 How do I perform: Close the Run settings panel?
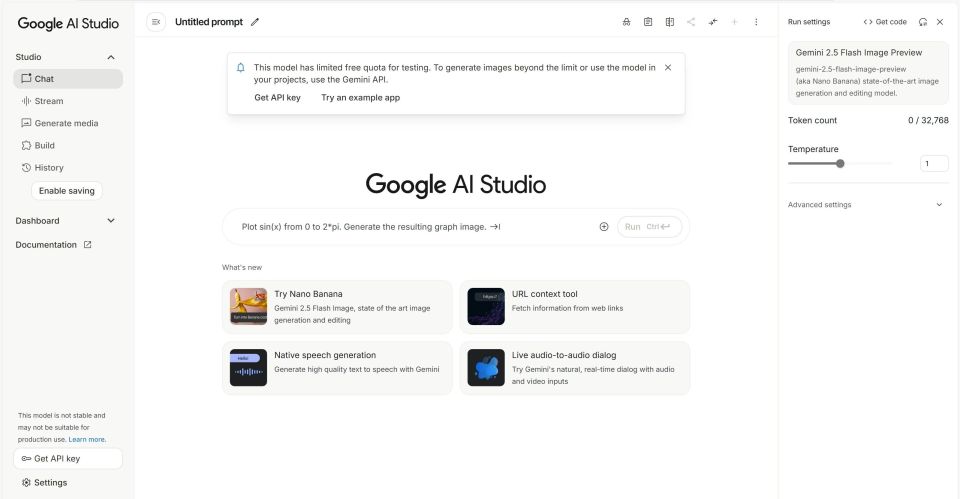coord(940,22)
